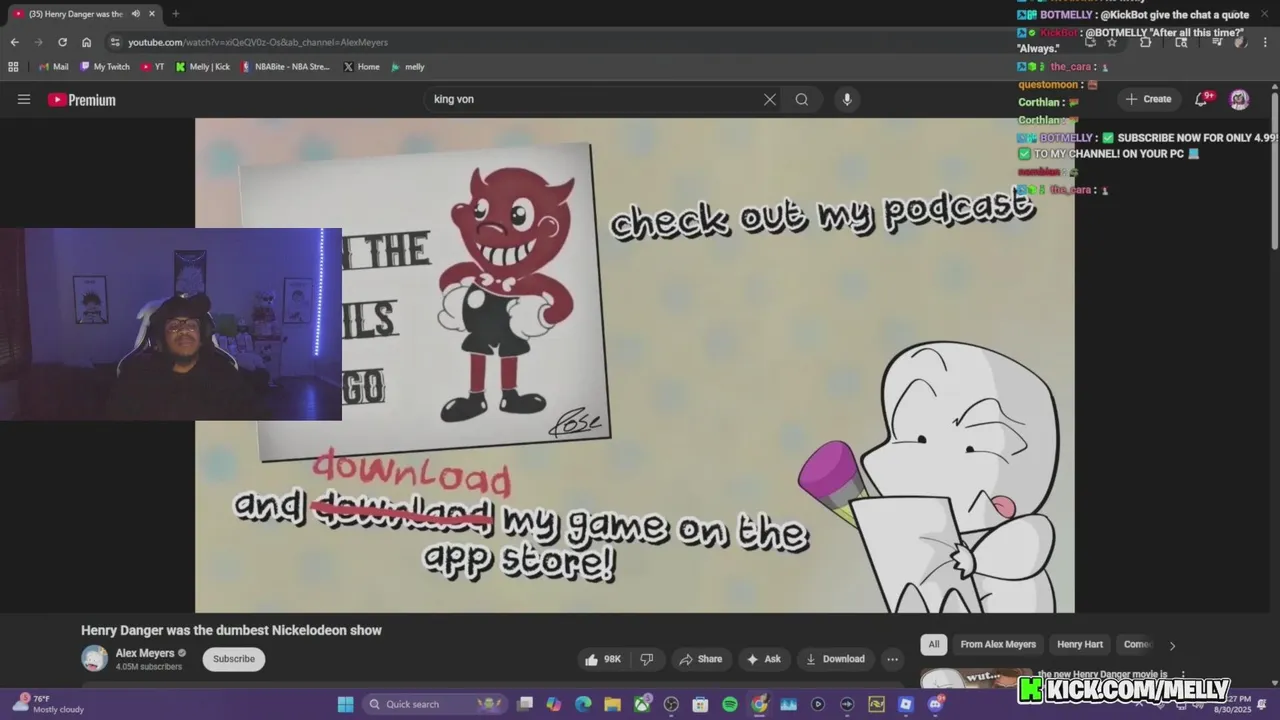Close the Henry Danger tab
This screenshot has width=1280, height=720.
[151, 14]
